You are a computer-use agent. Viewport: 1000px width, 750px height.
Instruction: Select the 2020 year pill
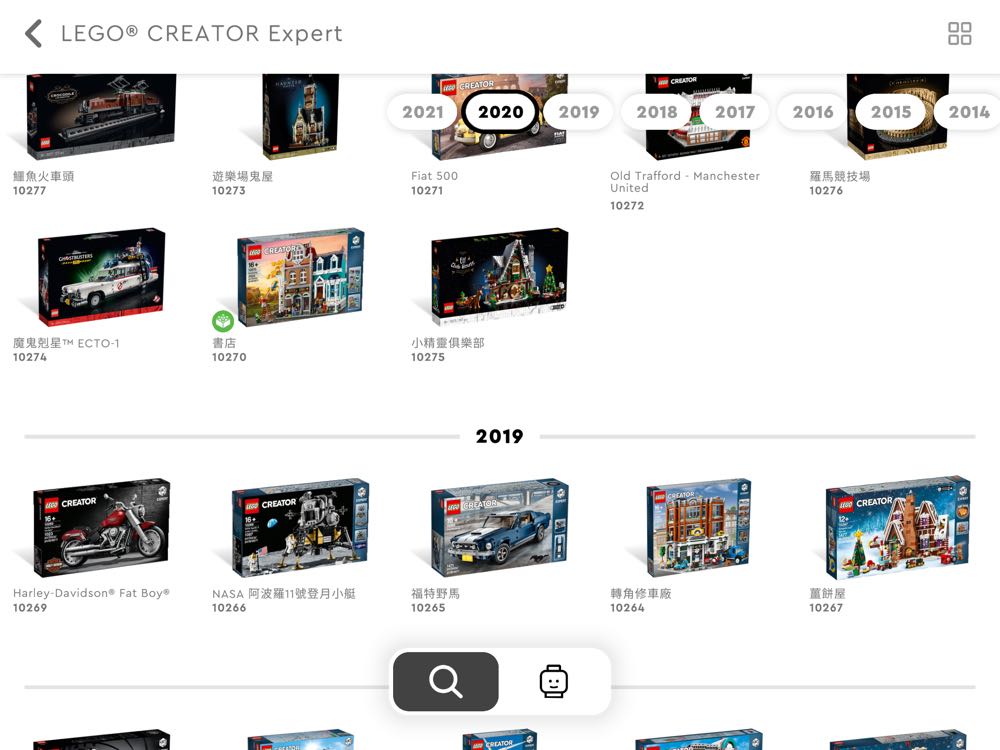pos(501,112)
